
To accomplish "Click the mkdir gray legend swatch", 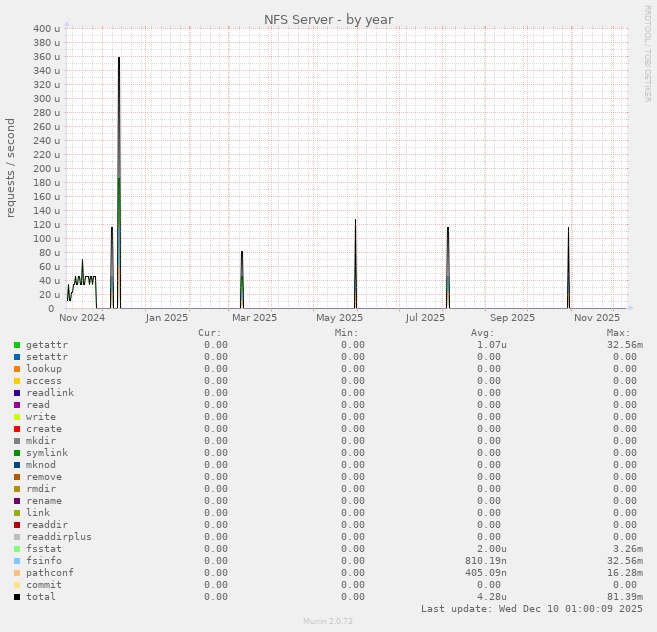I will coord(17,441).
